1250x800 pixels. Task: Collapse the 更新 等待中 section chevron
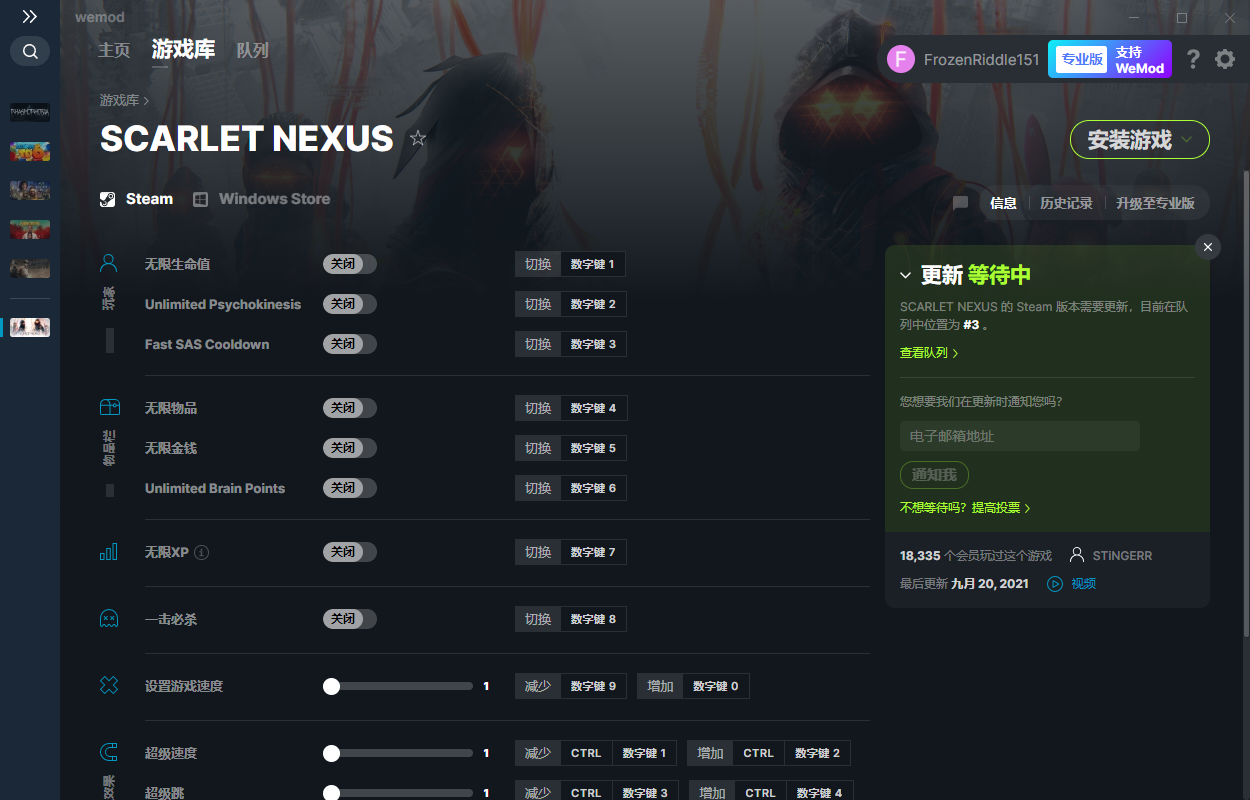click(906, 275)
